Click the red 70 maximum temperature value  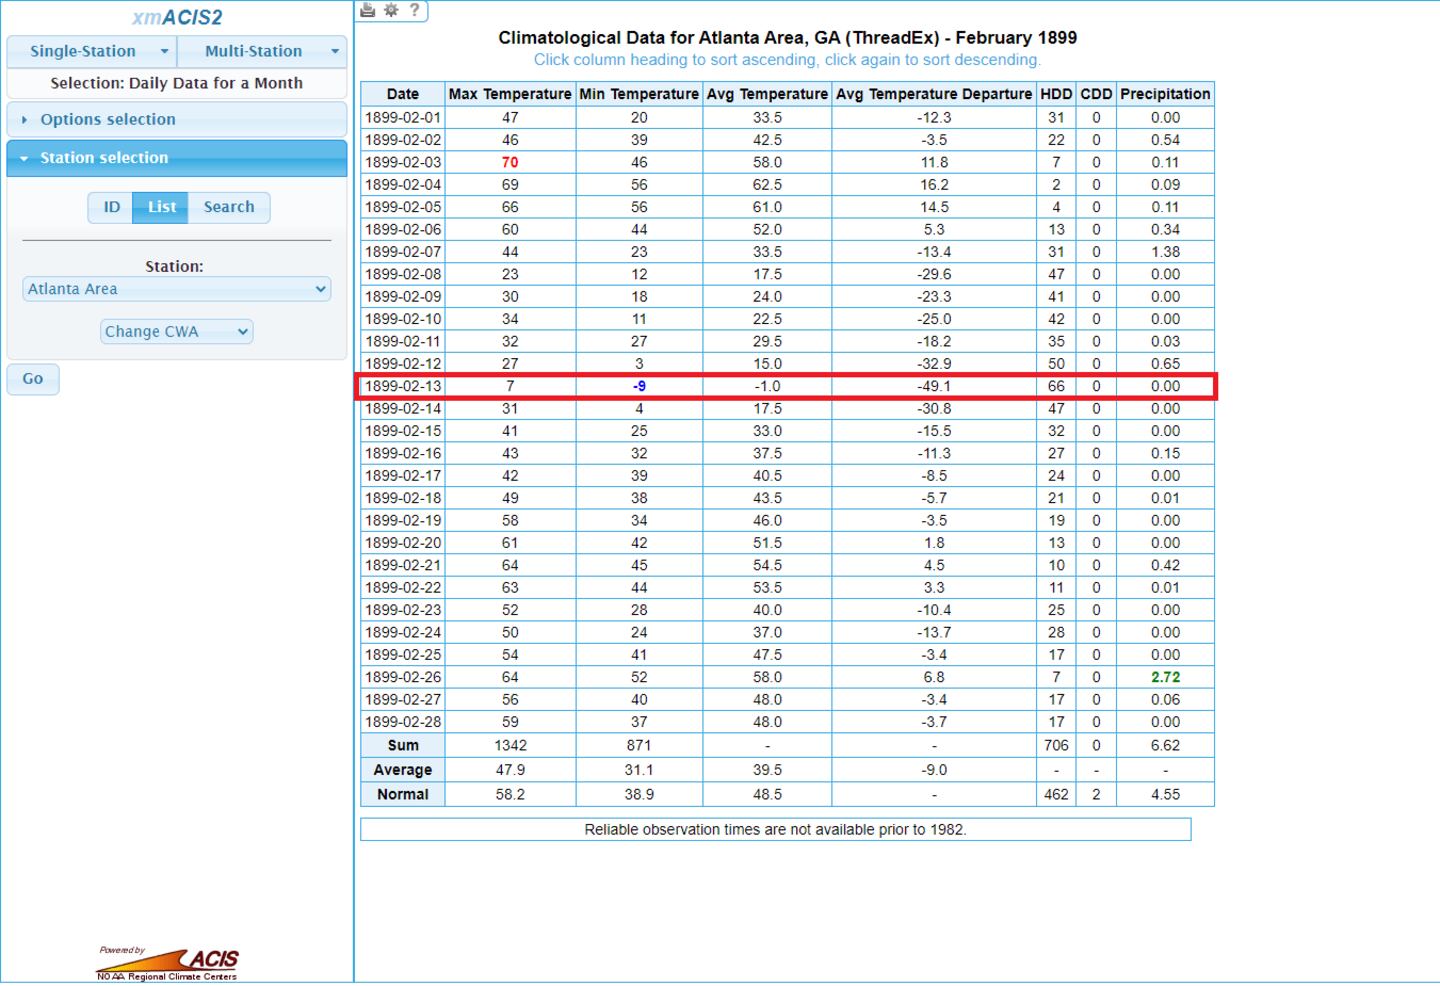510,162
